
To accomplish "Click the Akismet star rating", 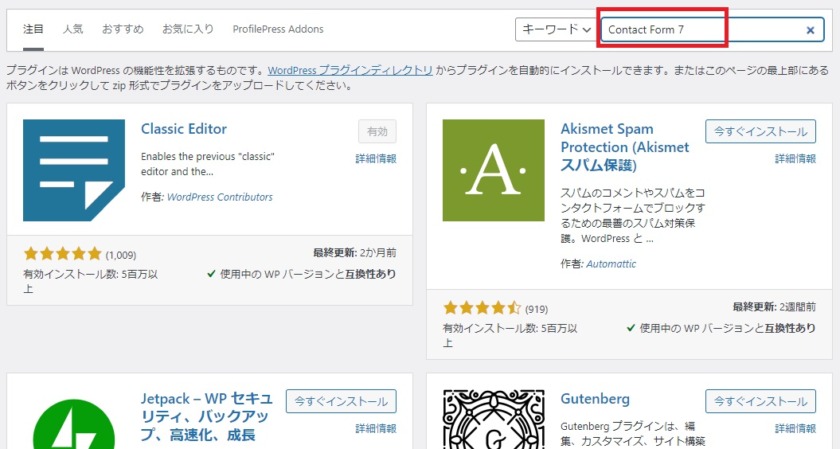I will (482, 308).
